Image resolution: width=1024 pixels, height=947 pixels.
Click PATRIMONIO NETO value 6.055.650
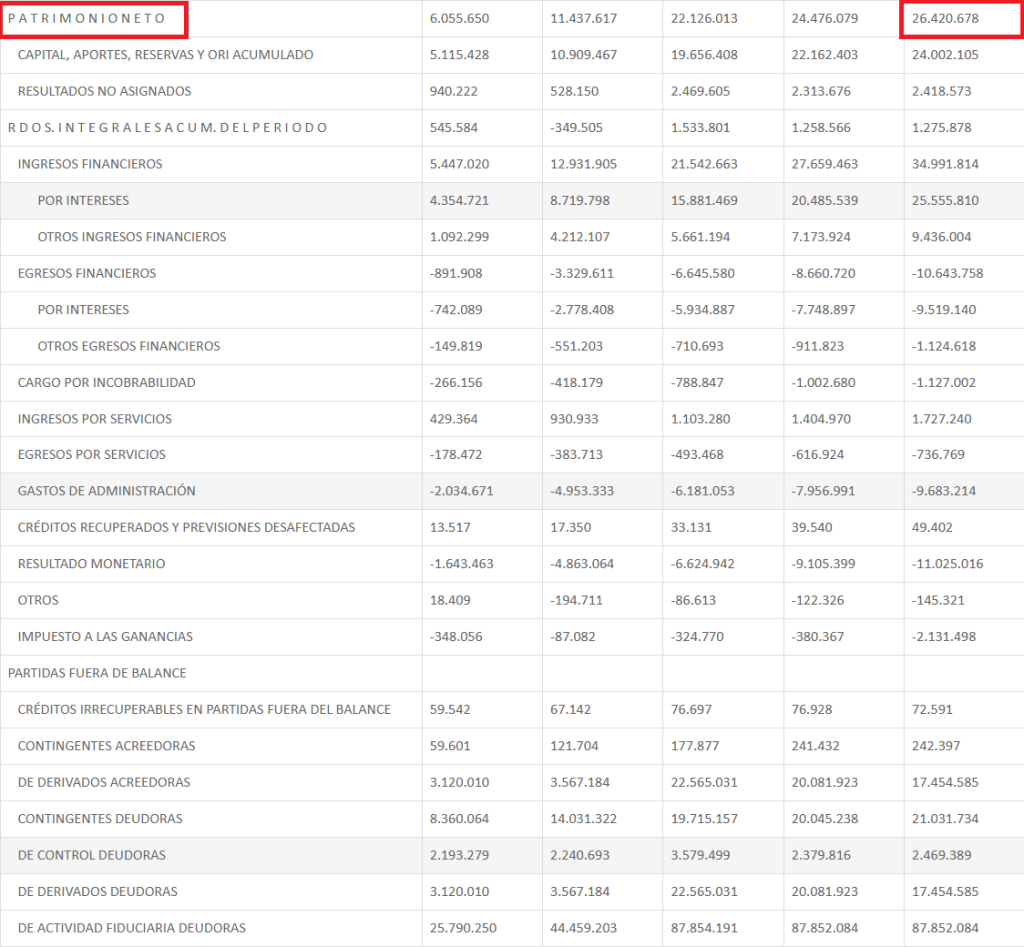459,18
